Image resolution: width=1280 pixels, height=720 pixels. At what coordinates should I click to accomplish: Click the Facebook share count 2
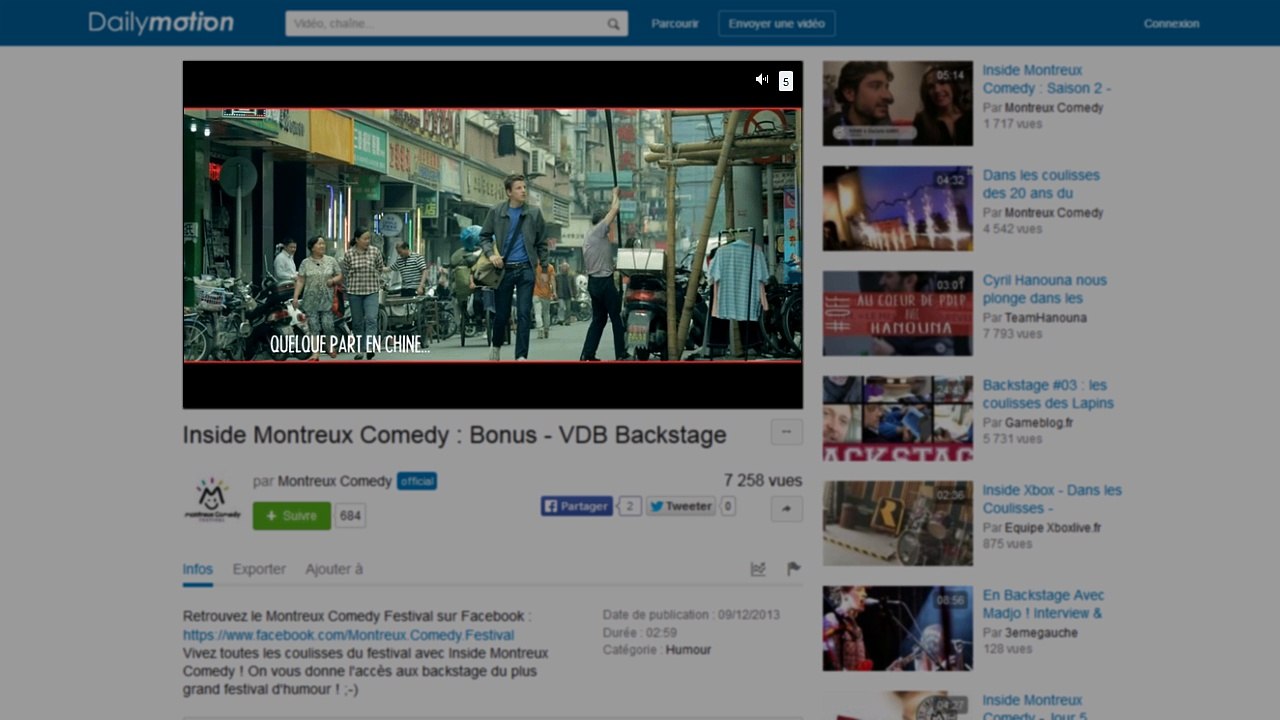click(x=630, y=506)
